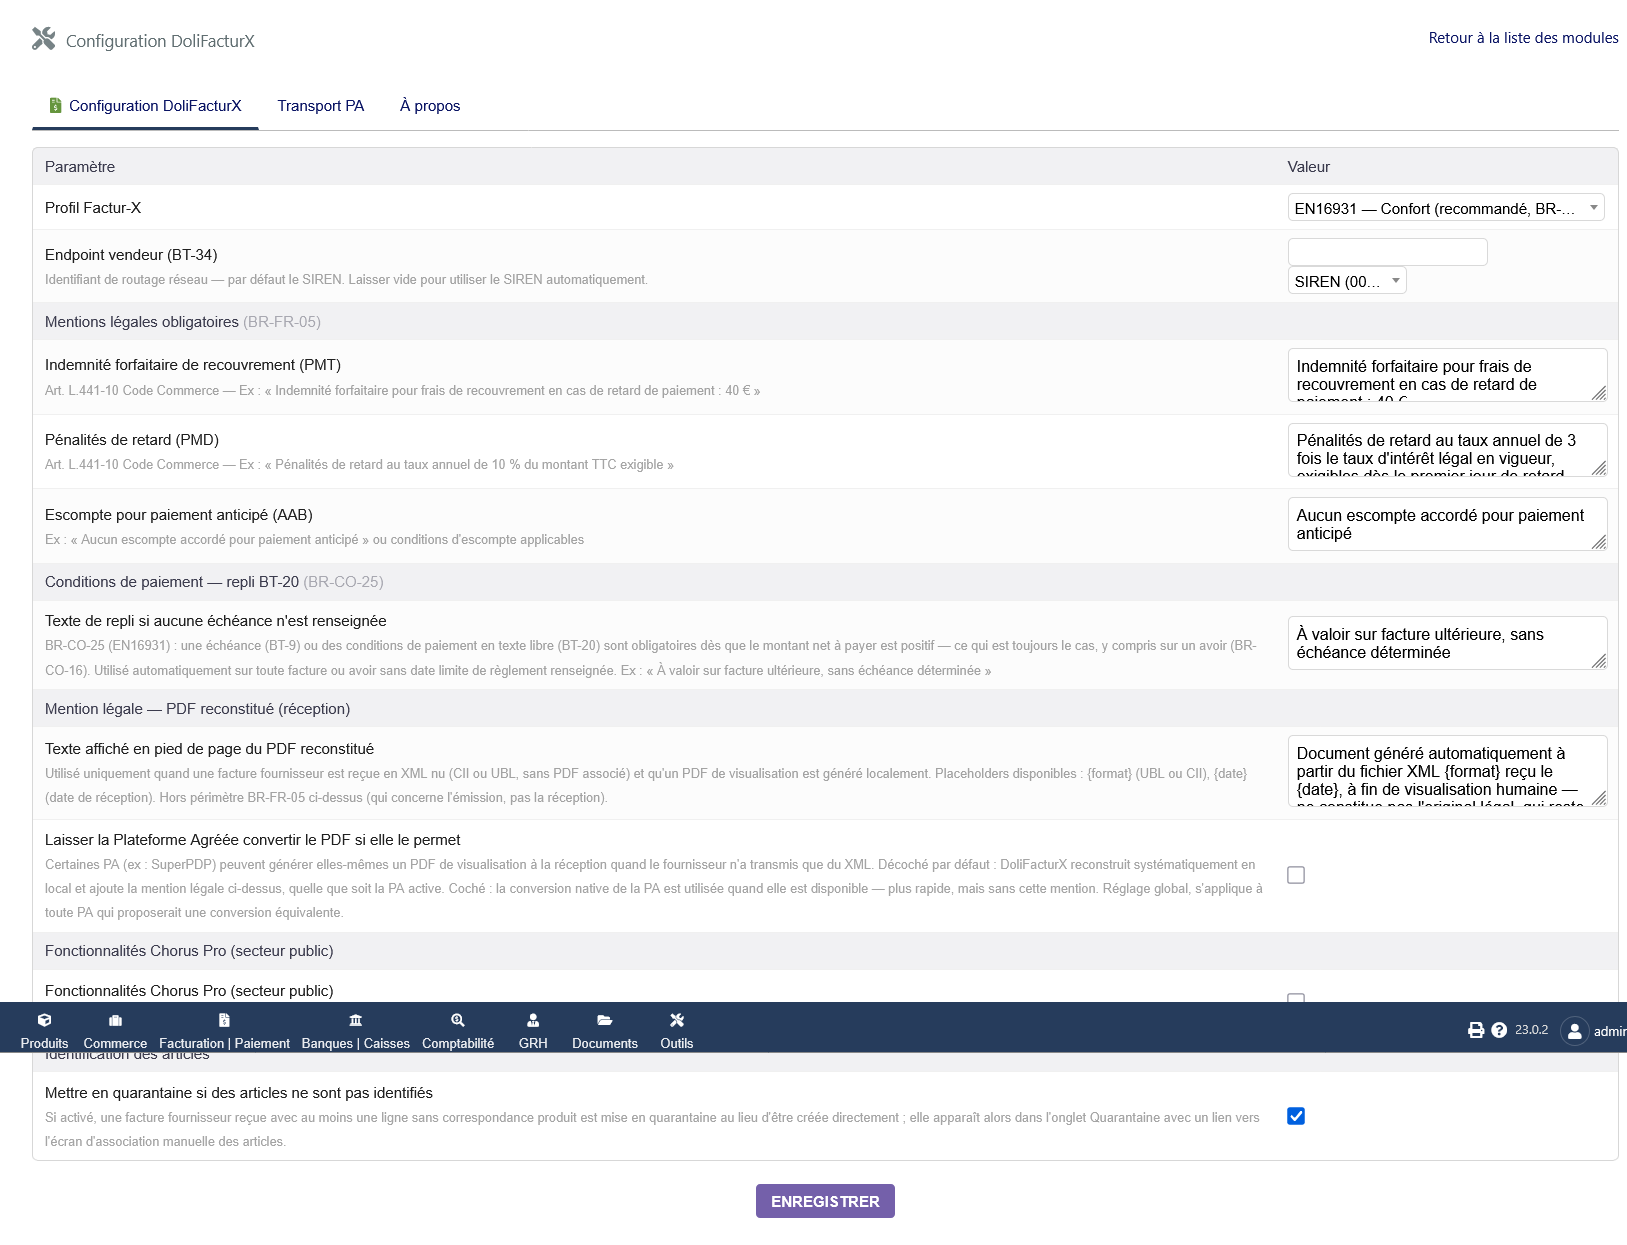Image resolution: width=1627 pixels, height=1245 pixels.
Task: Click the wrench icon beside Configuration DoliFacturX title
Action: [43, 39]
